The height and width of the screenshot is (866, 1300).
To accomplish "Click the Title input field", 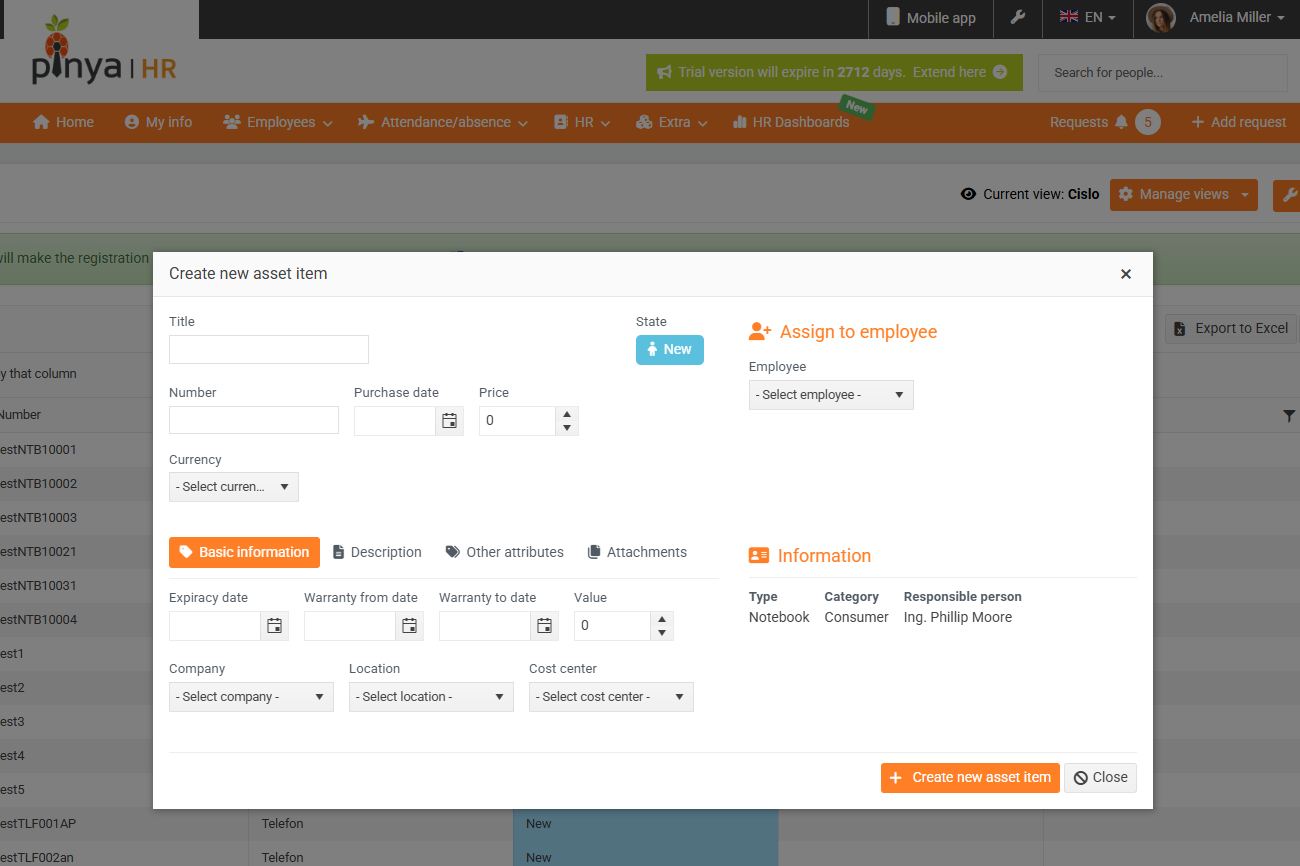I will click(x=269, y=350).
